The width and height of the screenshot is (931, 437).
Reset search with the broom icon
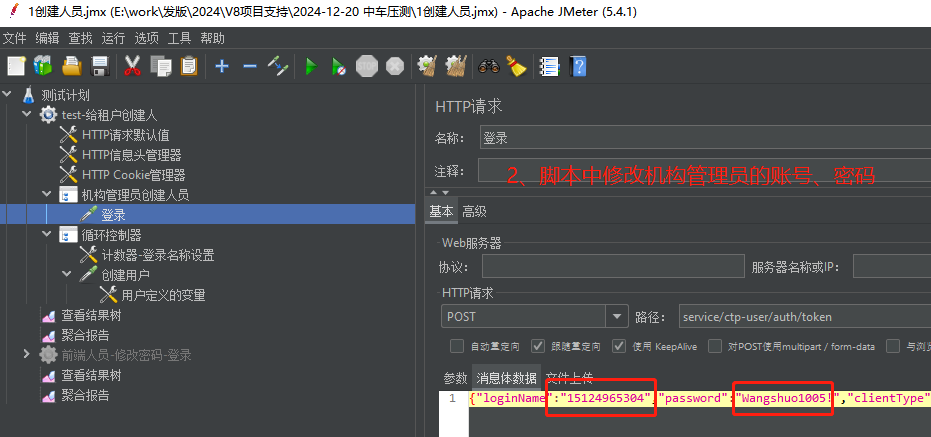pos(517,65)
